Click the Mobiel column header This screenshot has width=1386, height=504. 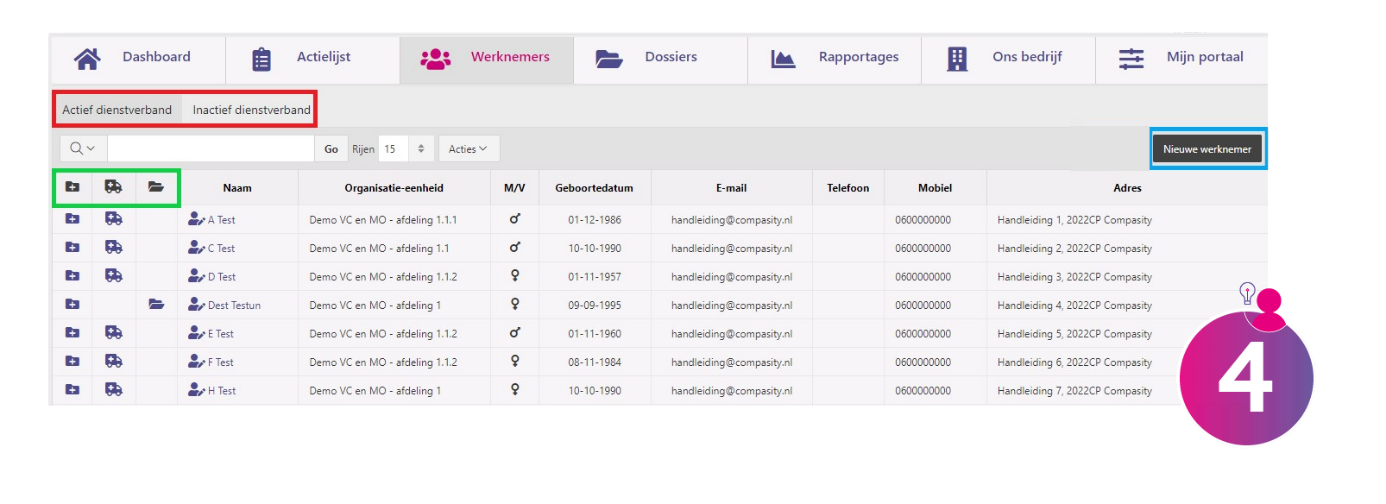(935, 187)
